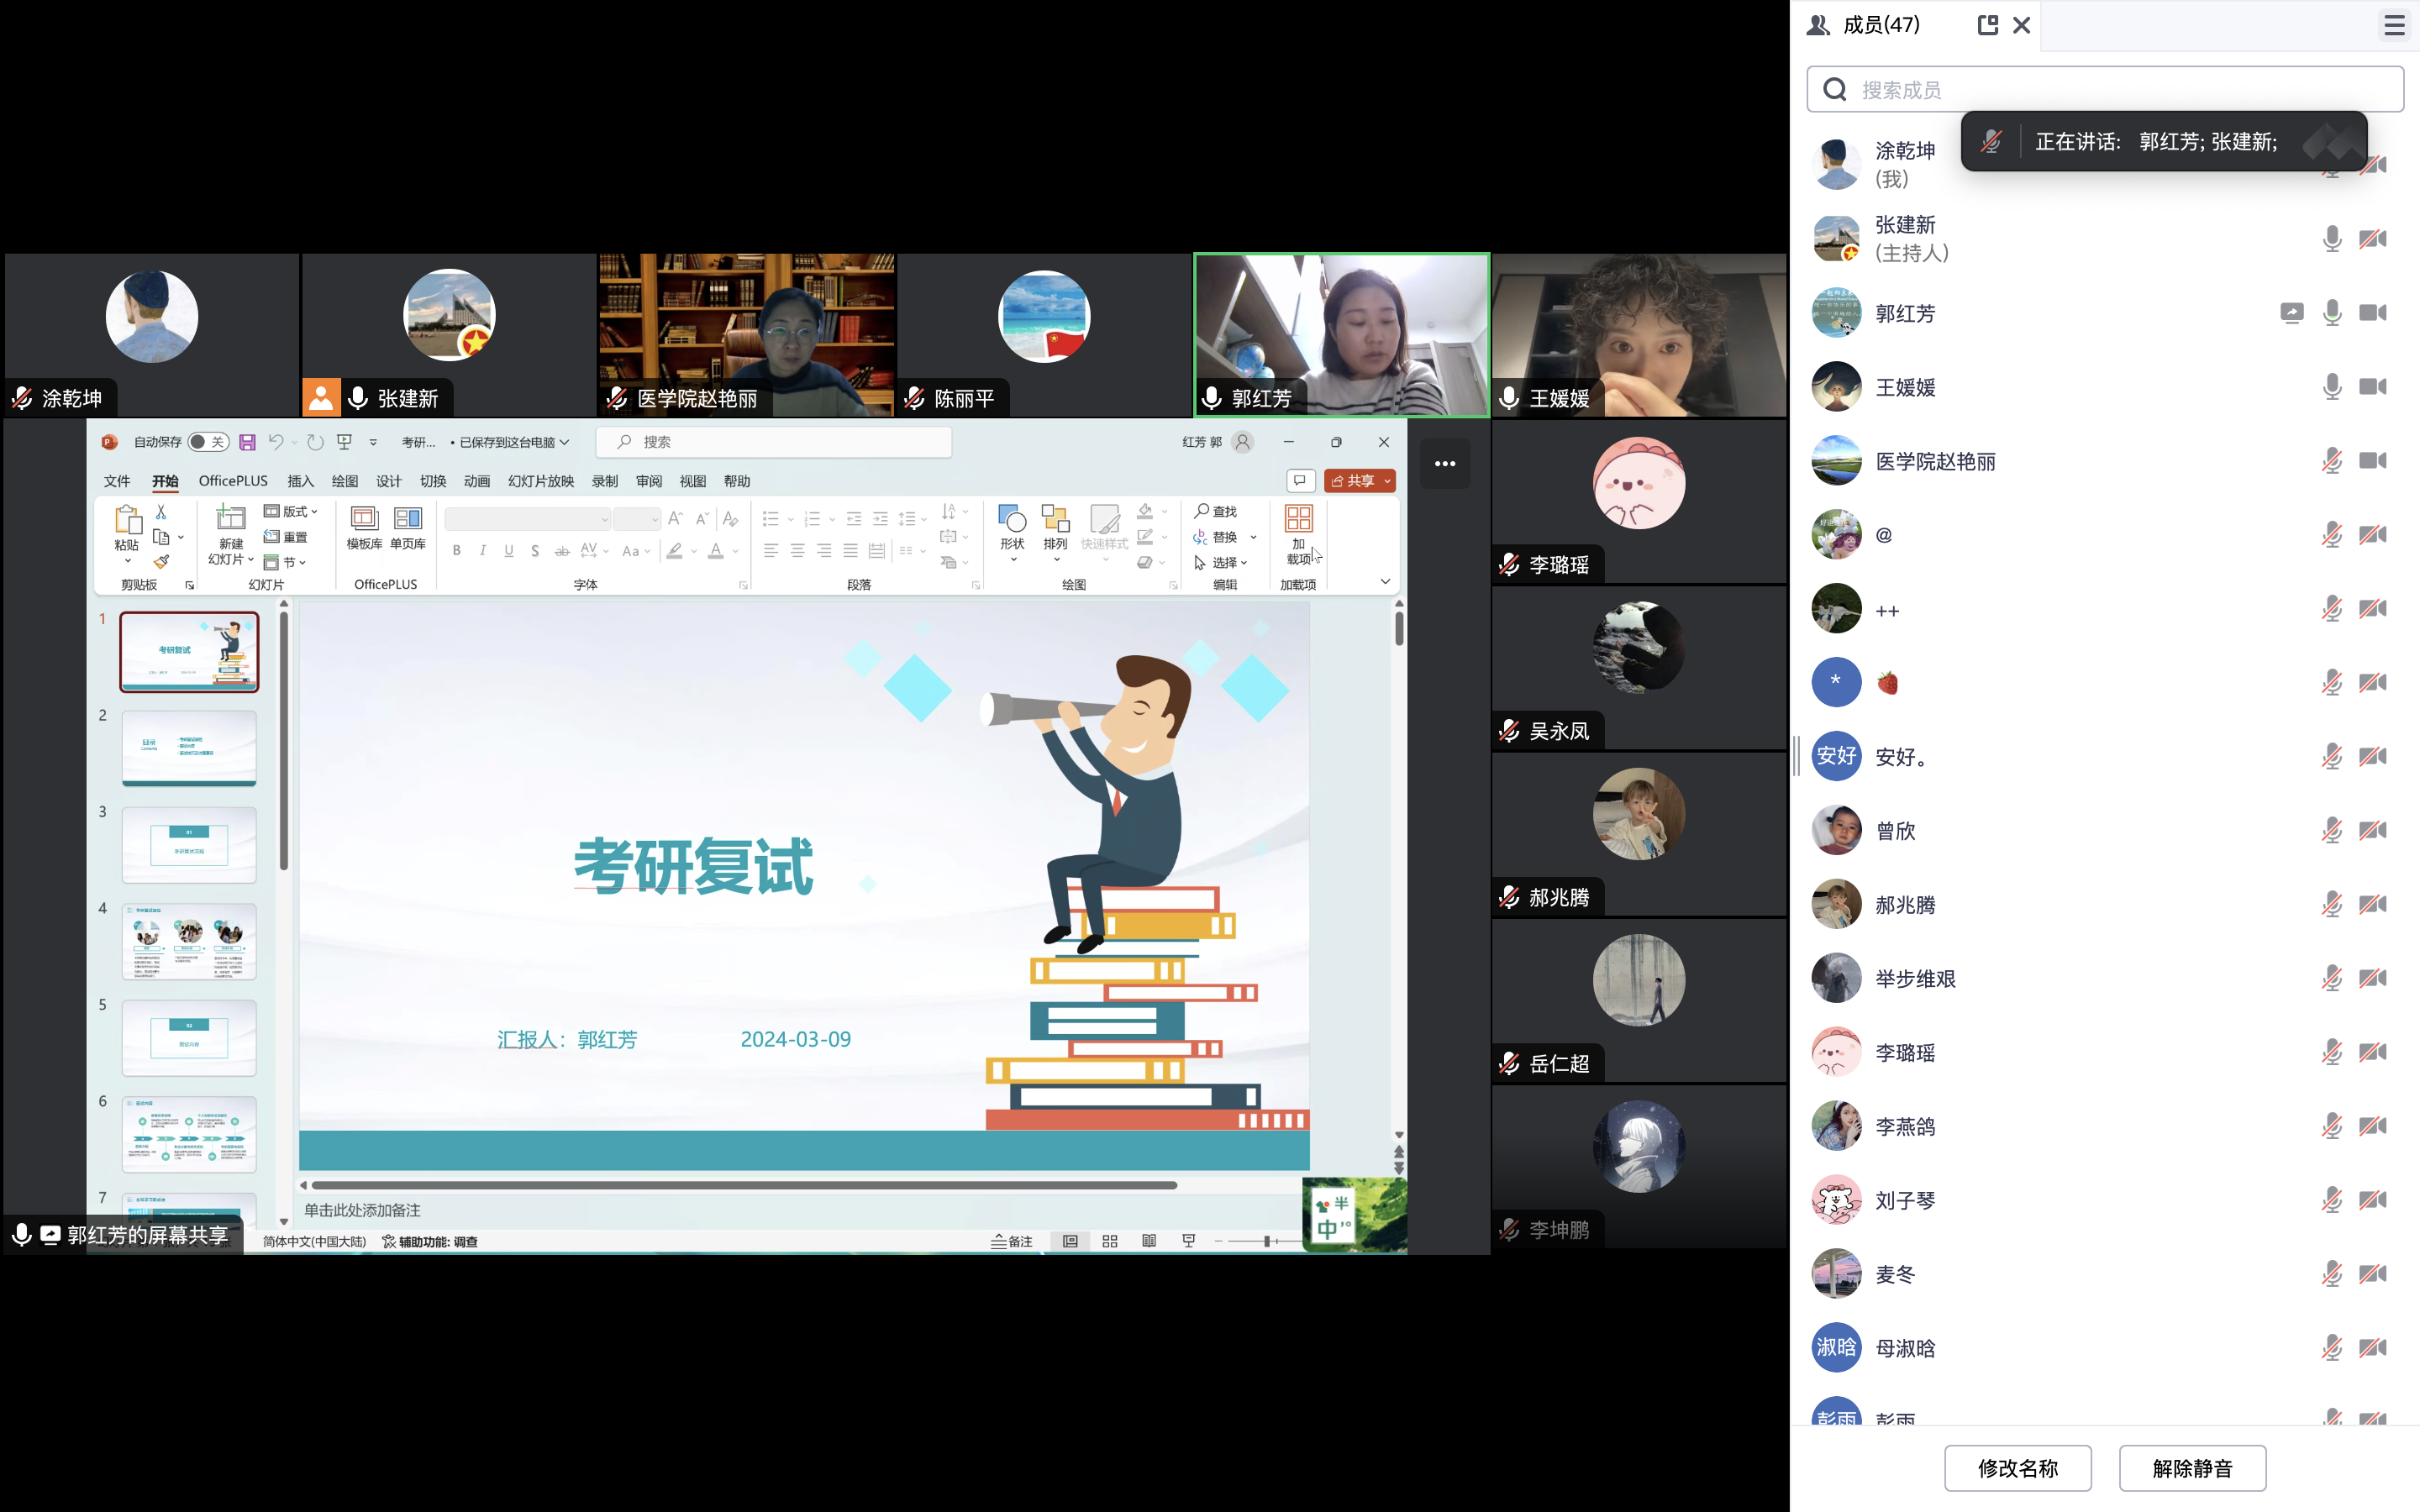Screen dimensions: 2420x1512
Task: Click the PowerPoint save icon
Action: [x=247, y=442]
